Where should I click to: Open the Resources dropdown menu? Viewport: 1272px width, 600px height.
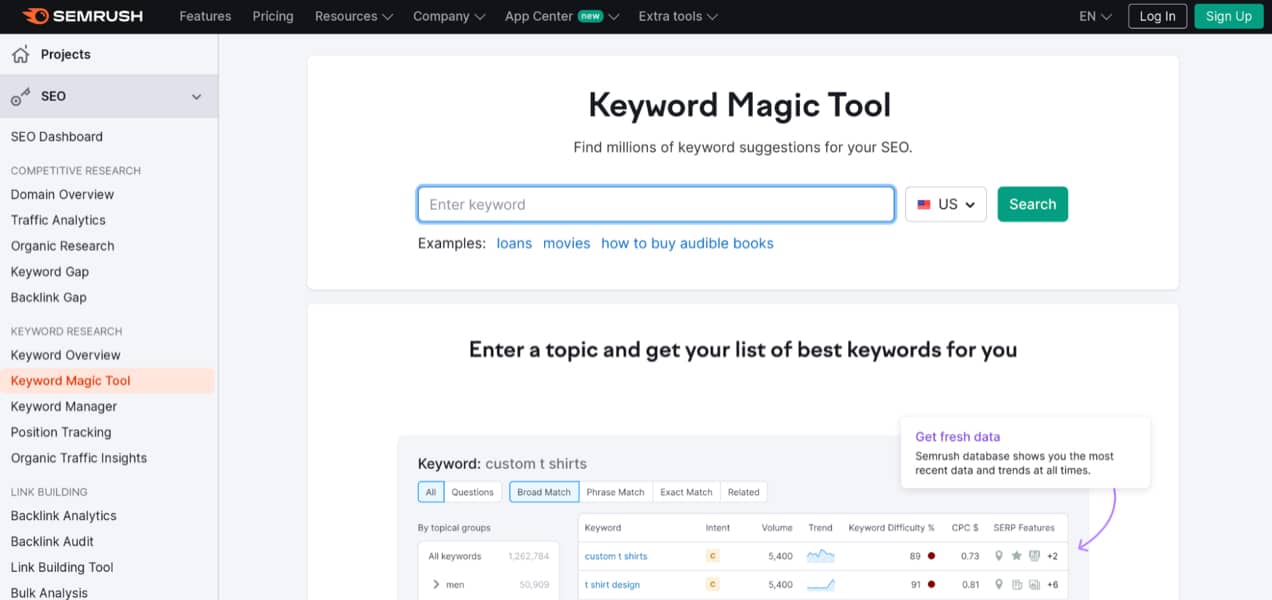354,16
